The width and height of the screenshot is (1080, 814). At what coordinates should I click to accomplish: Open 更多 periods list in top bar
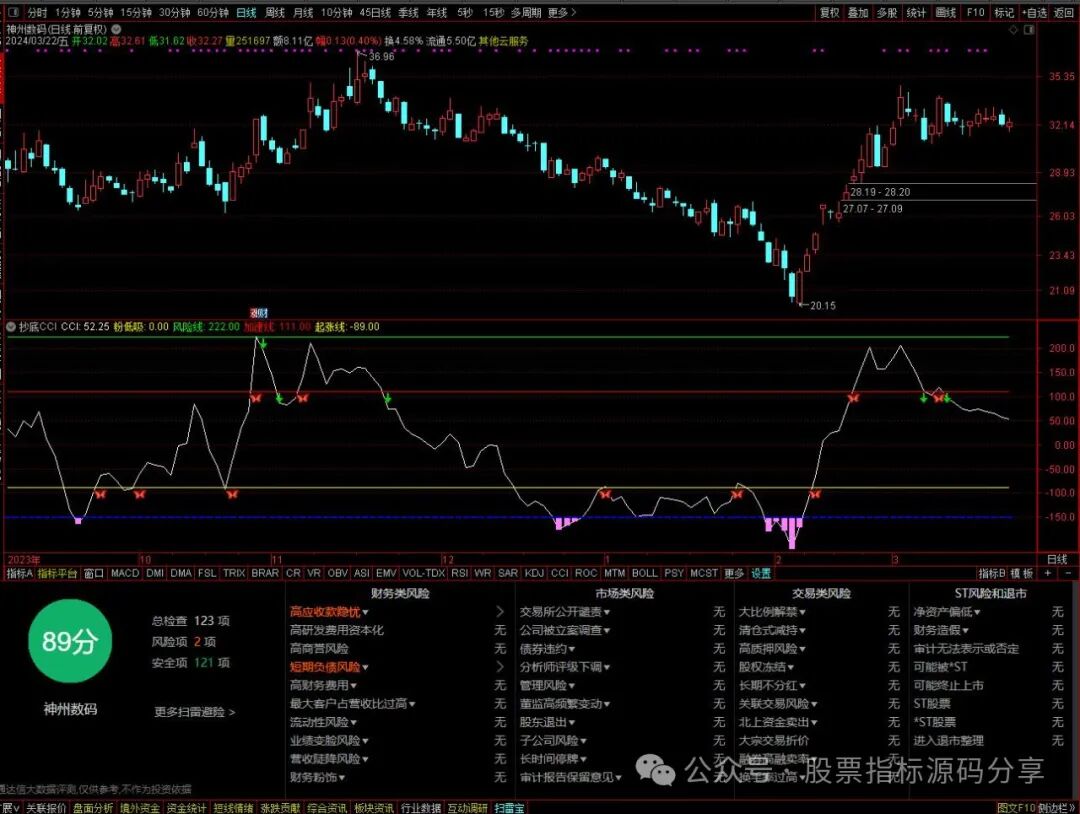[x=561, y=12]
